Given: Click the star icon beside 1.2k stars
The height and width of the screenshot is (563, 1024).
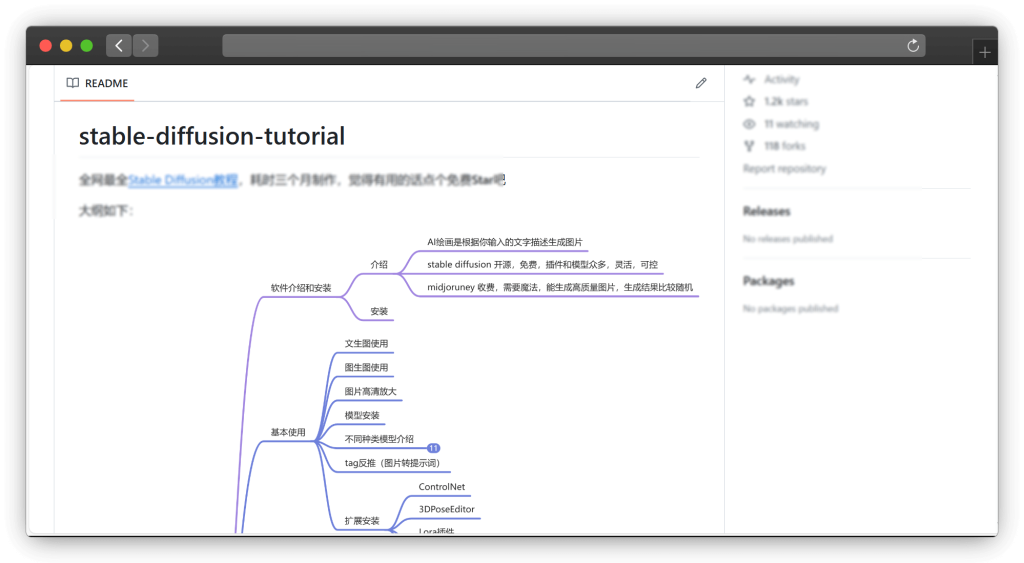Looking at the screenshot, I should coord(749,101).
